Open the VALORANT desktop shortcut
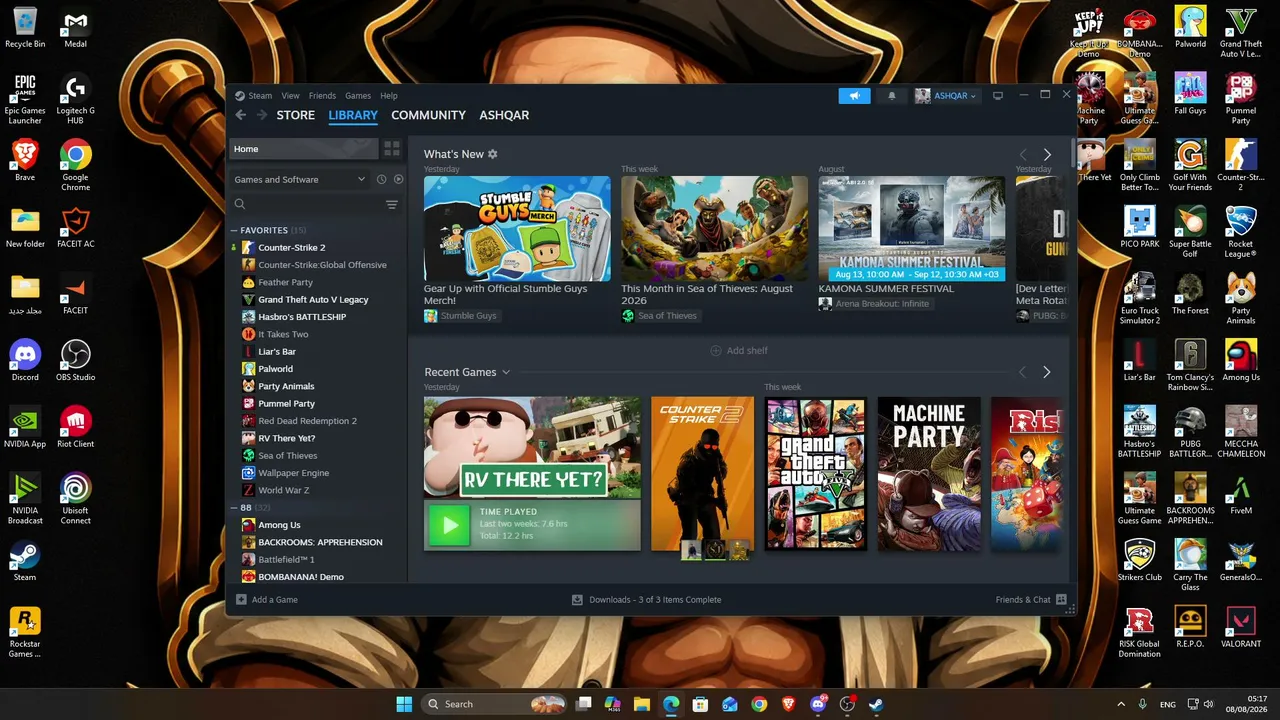 point(1241,627)
